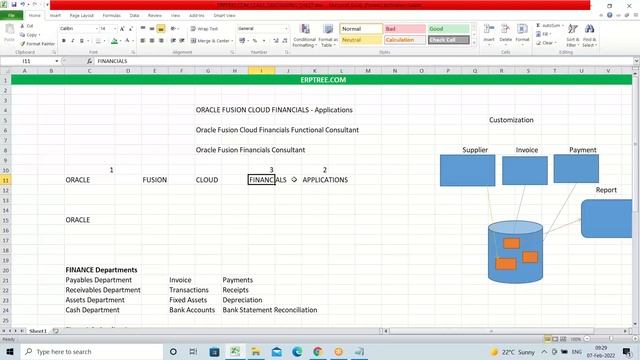Switch to the Formulas tab
The height and width of the screenshot is (360, 640).
pos(111,16)
